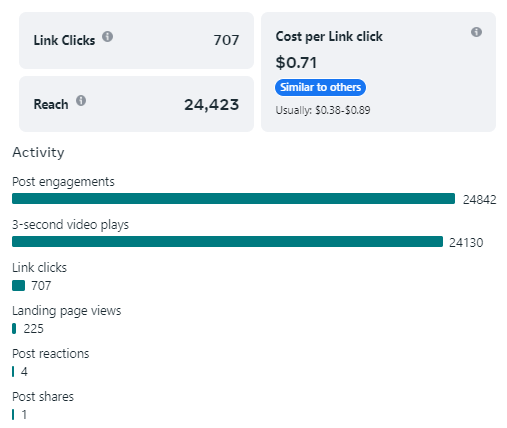Click the Landing page views label
This screenshot has height=428, width=507.
pos(67,311)
